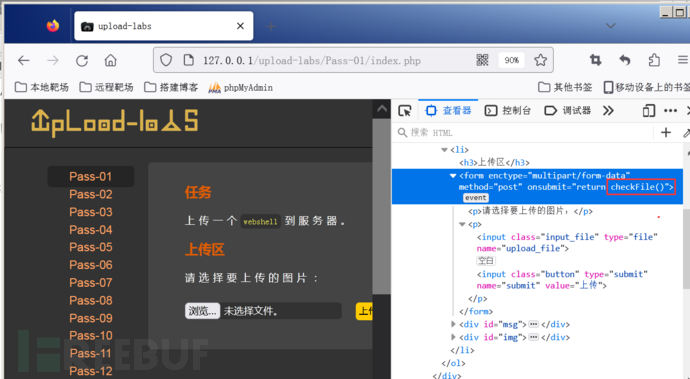This screenshot has width=690, height=379.
Task: Open Pass-04 in the sidebar
Action: pyautogui.click(x=91, y=229)
